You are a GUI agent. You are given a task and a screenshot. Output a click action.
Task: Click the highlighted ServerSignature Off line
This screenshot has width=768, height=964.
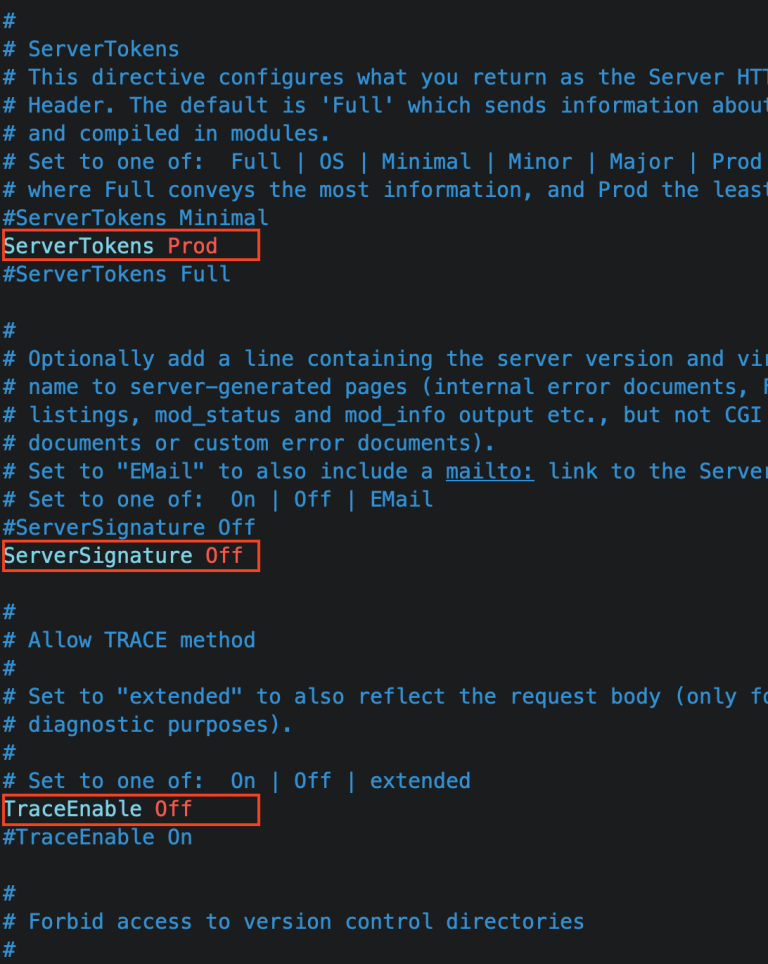coord(131,556)
